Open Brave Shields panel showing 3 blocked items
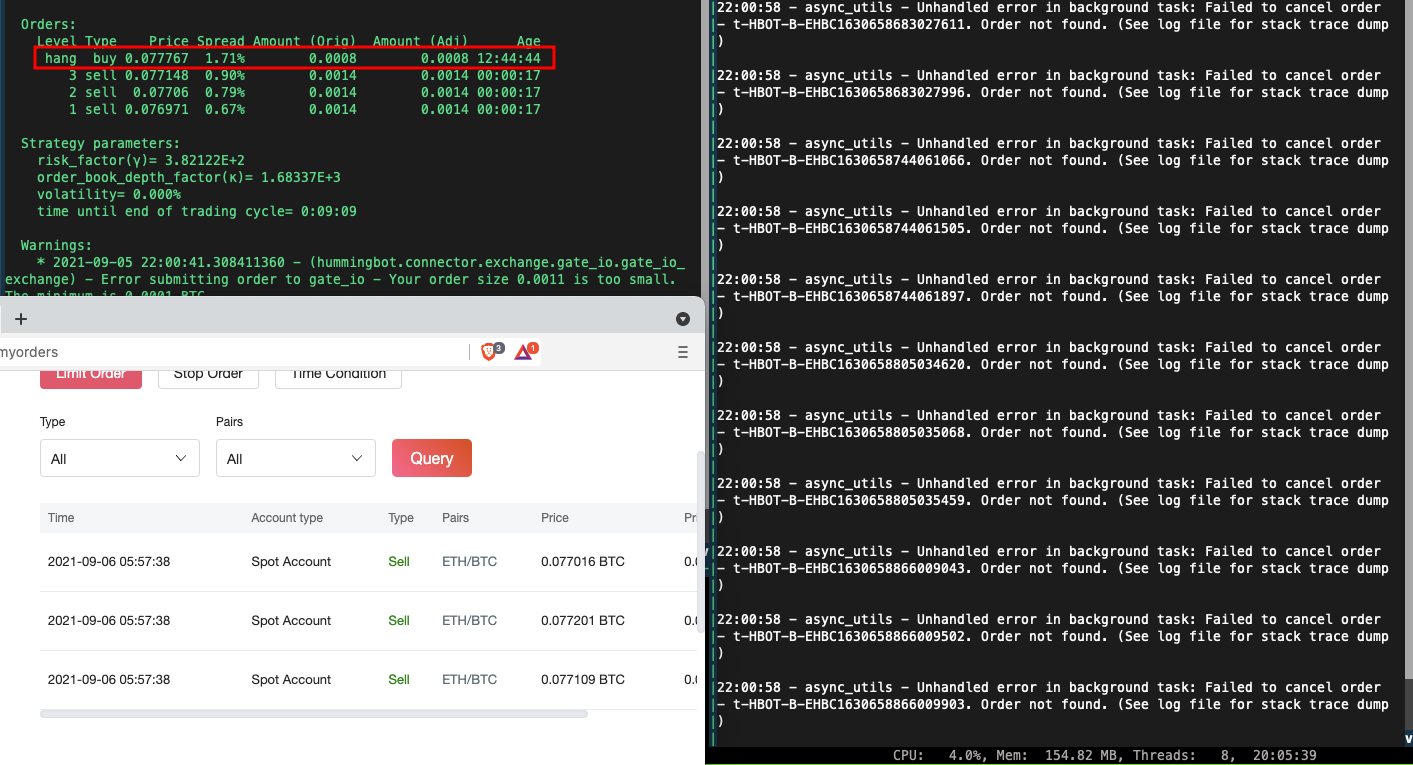This screenshot has width=1413, height=765. (489, 351)
